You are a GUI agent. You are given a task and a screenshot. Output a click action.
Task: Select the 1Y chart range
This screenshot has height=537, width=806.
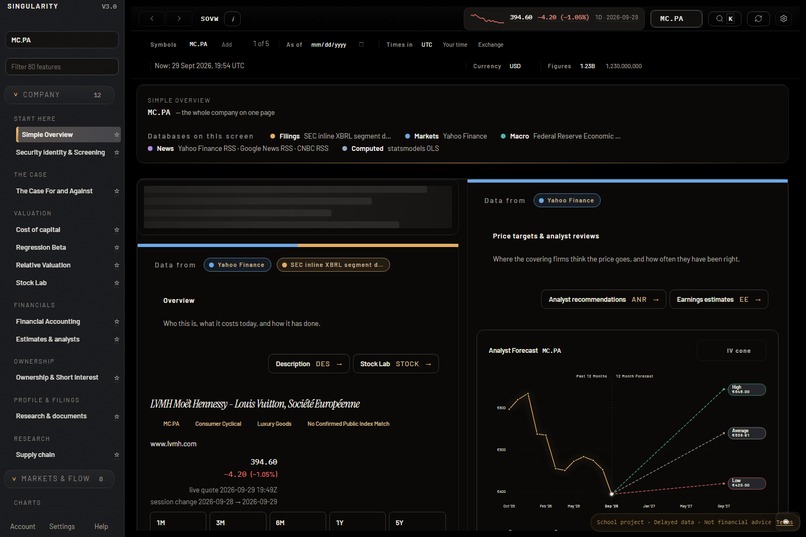(x=357, y=522)
